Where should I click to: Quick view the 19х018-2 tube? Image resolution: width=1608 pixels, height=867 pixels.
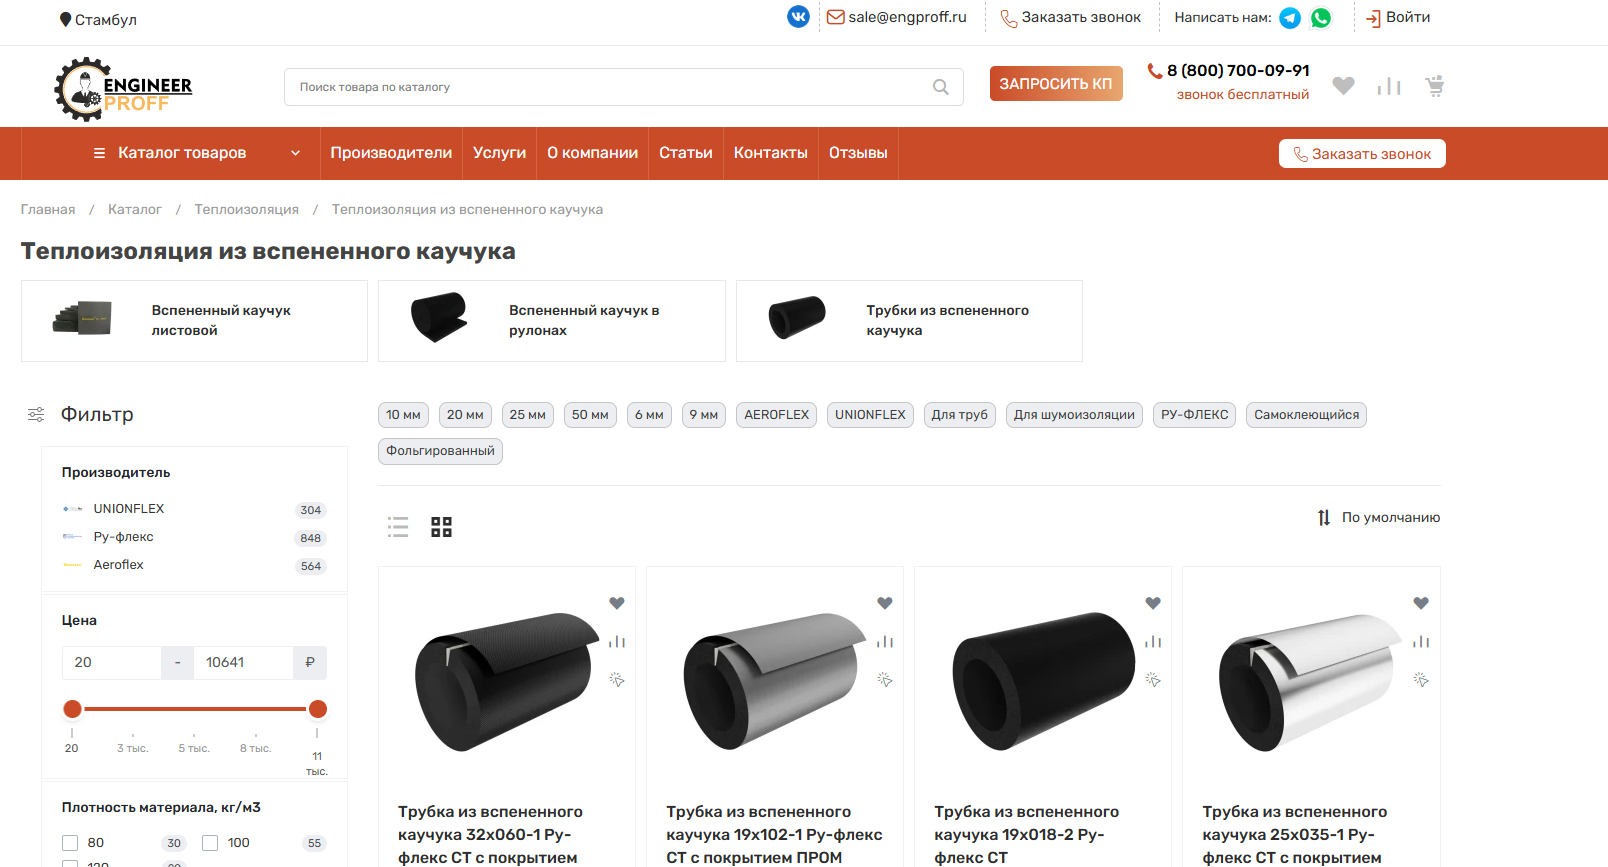tap(1153, 679)
